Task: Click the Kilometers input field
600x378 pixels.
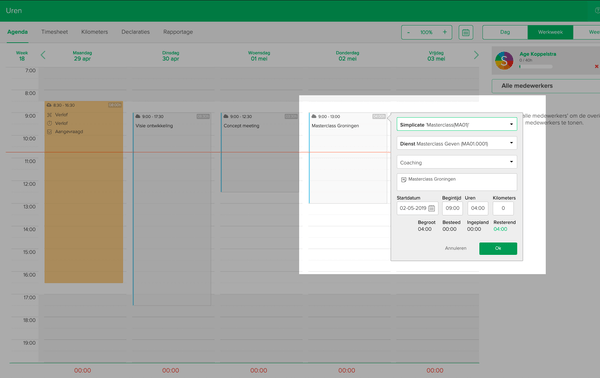Action: pyautogui.click(x=503, y=208)
